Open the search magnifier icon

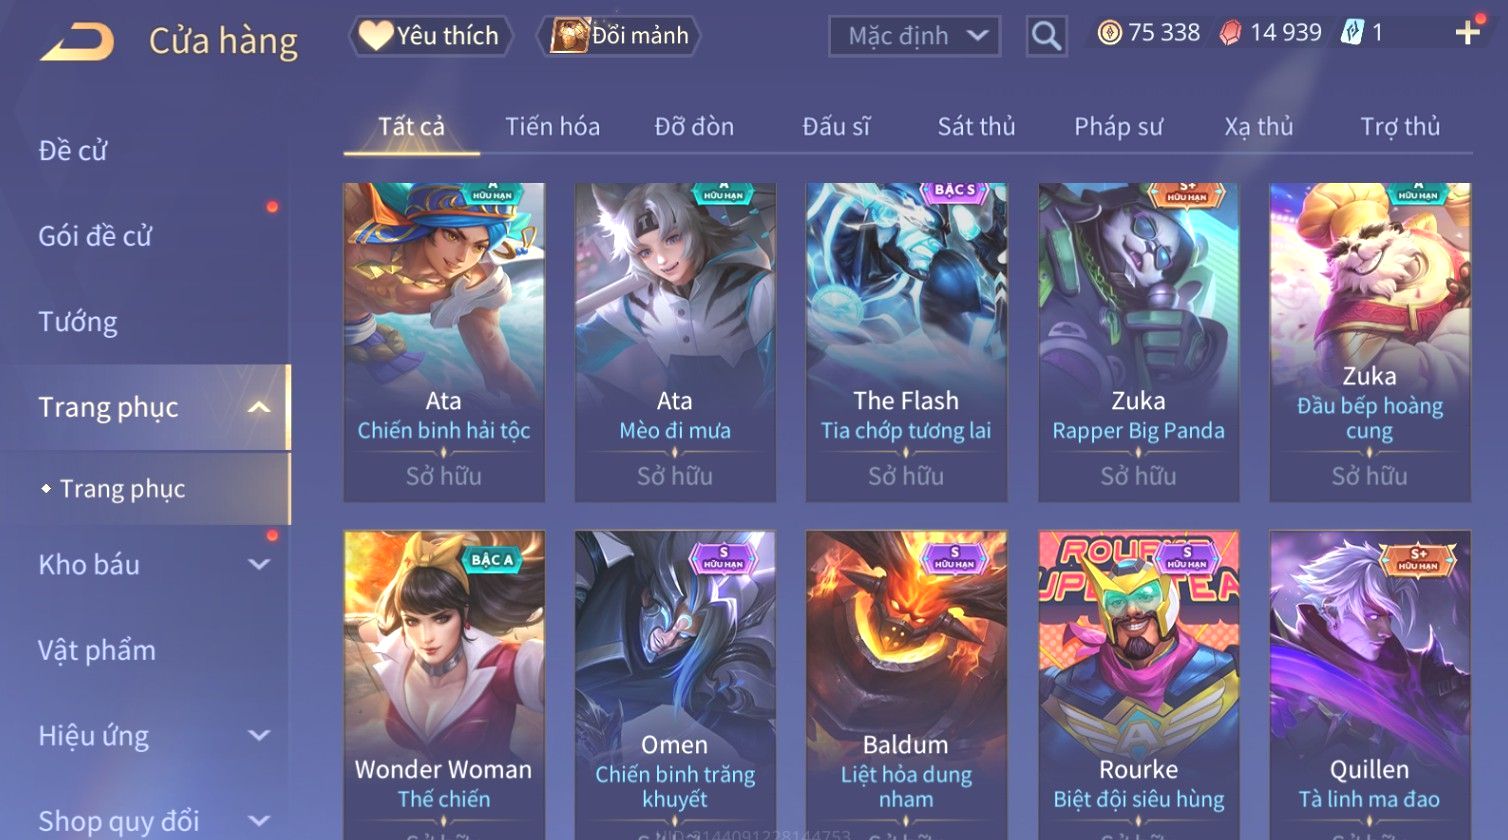(1046, 36)
